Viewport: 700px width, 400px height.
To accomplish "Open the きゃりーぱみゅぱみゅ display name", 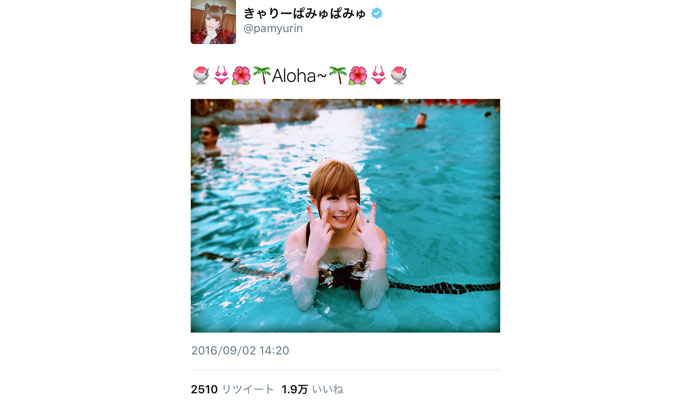I will [305, 13].
